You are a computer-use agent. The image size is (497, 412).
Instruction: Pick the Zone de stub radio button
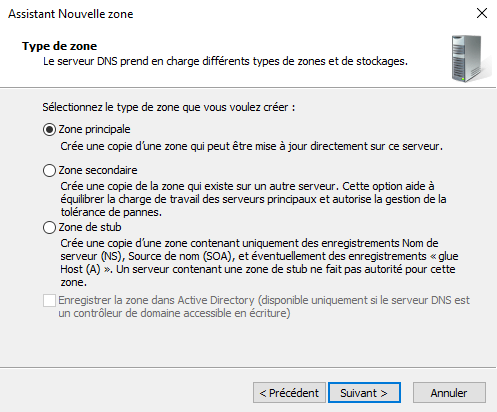[x=49, y=228]
